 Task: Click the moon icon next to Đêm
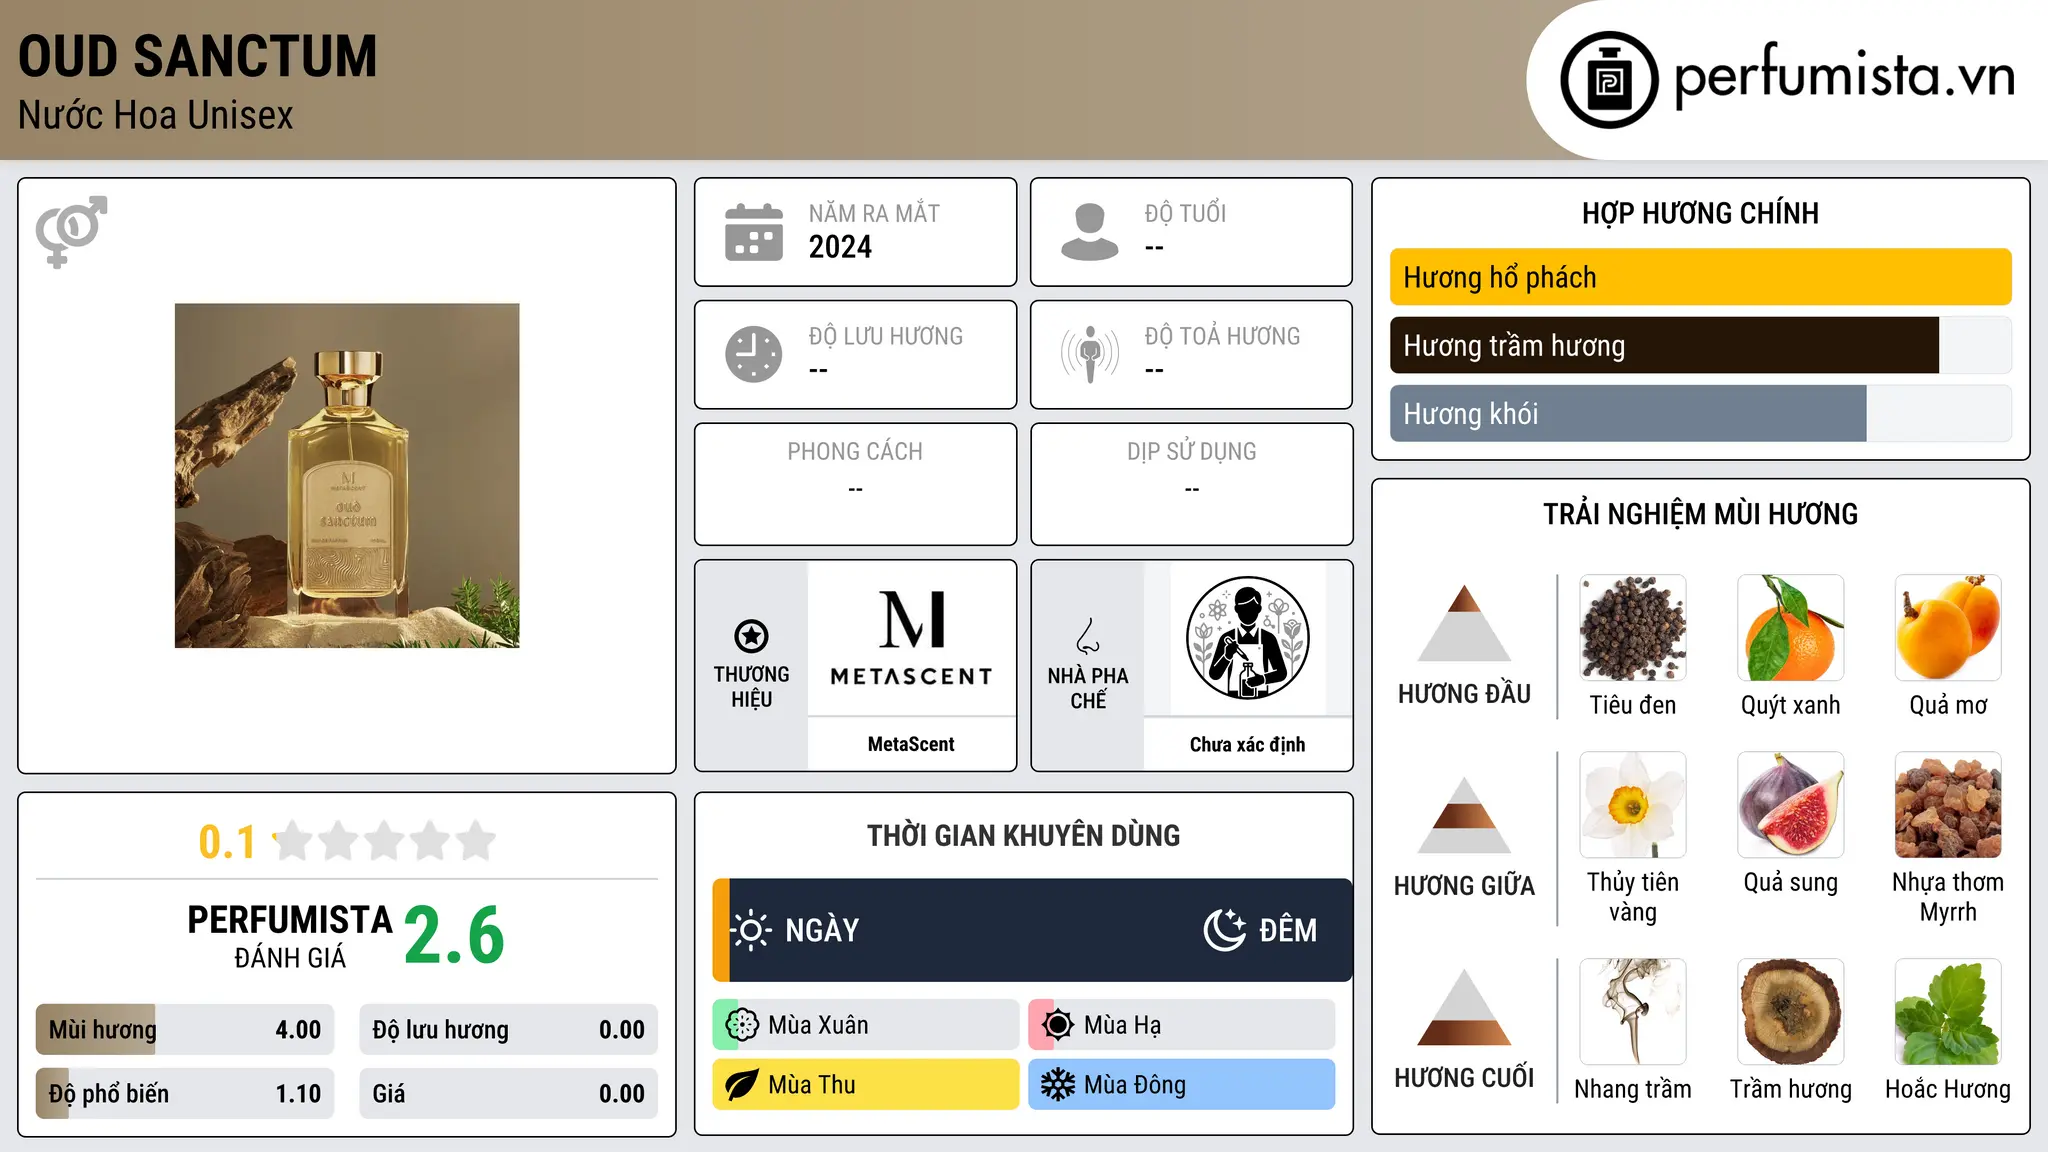click(1225, 930)
